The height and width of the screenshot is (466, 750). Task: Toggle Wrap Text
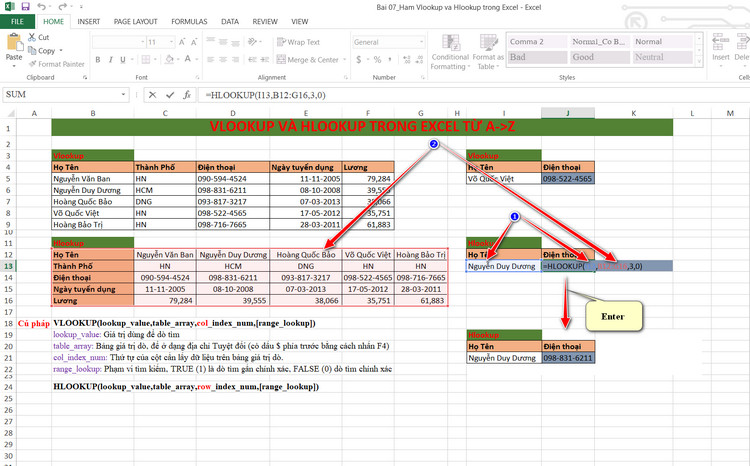(x=298, y=42)
